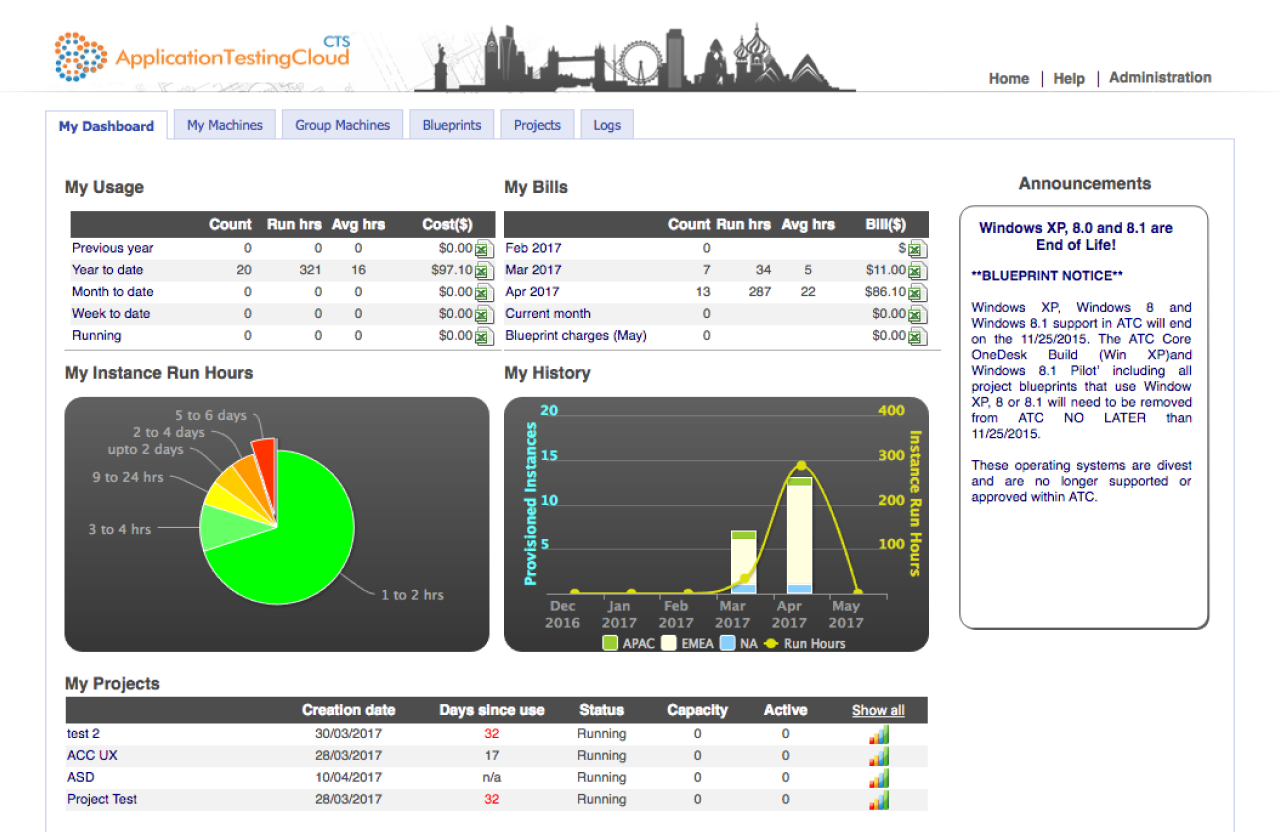The width and height of the screenshot is (1280, 832).
Task: Open the Excel export for Blueprint charges (May)
Action: tap(917, 337)
